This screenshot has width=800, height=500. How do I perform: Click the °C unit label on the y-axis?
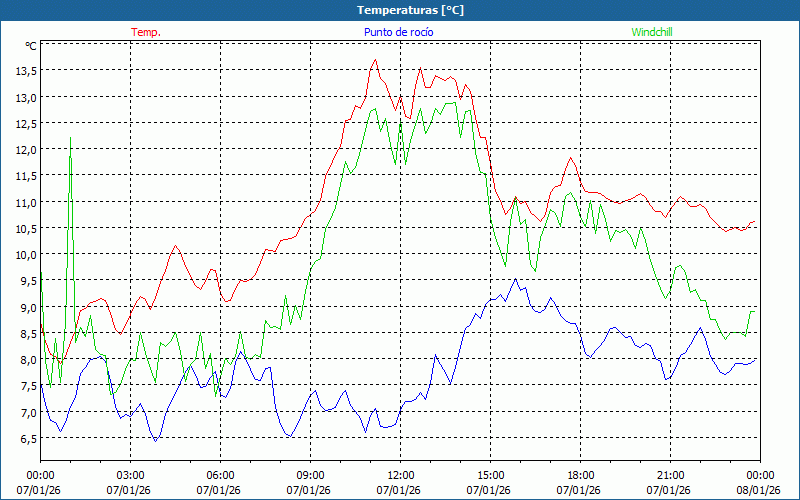[x=30, y=46]
